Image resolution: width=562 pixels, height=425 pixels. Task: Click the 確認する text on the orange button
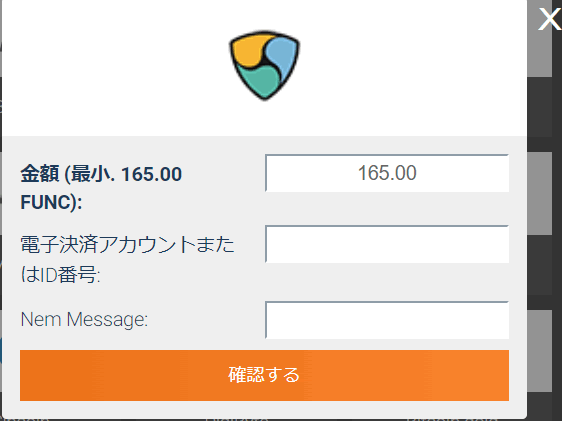[264, 375]
